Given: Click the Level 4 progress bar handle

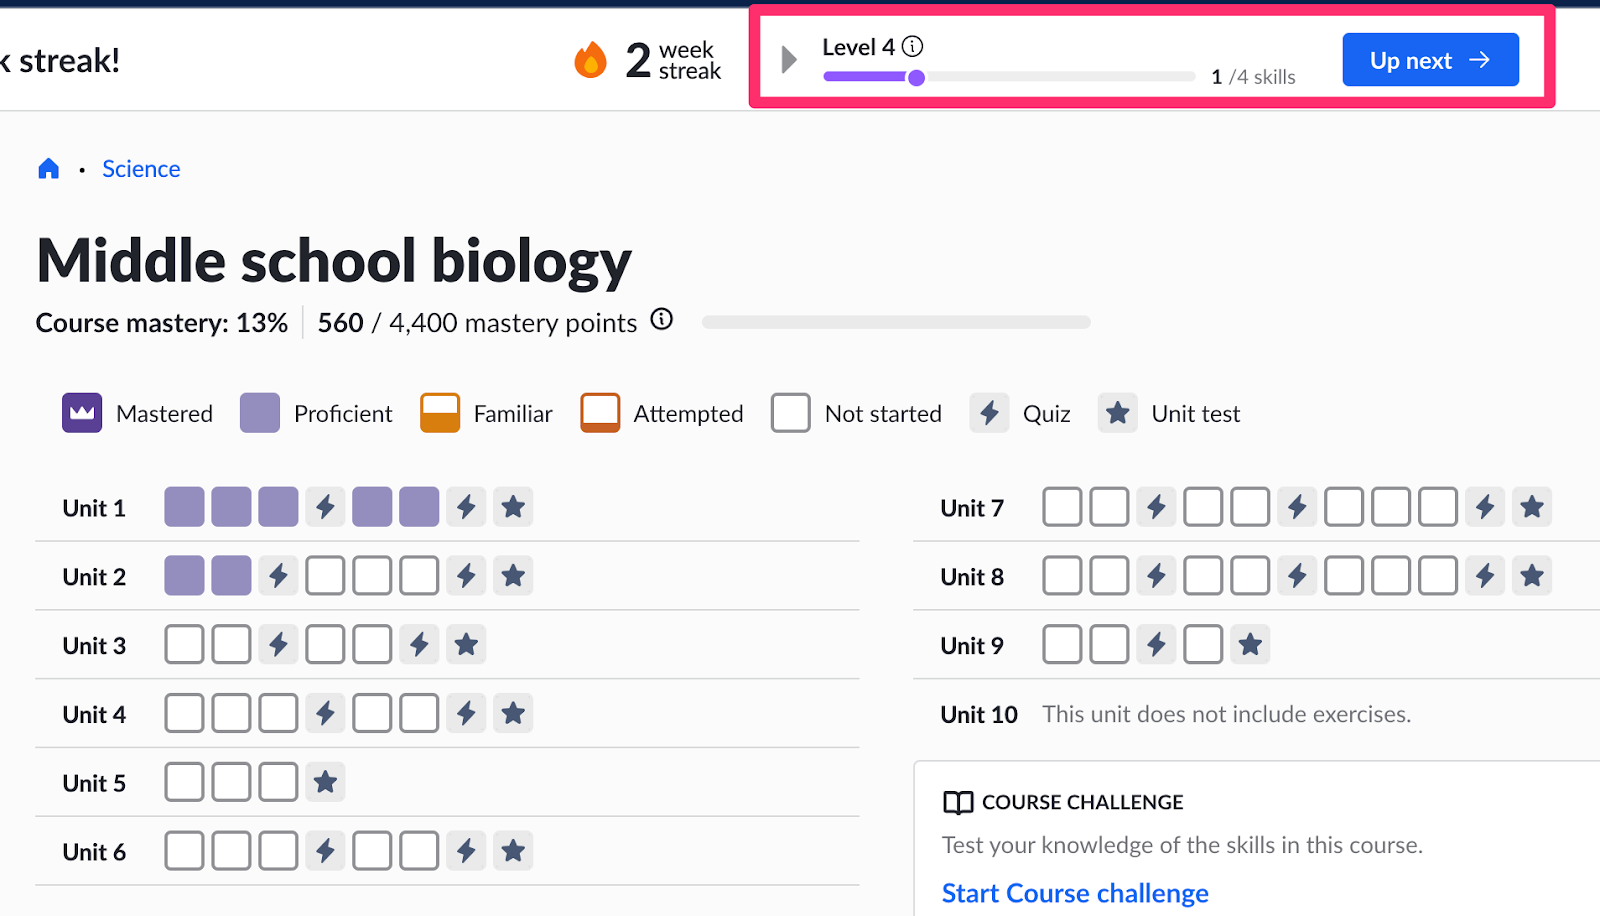Looking at the screenshot, I should (x=916, y=78).
